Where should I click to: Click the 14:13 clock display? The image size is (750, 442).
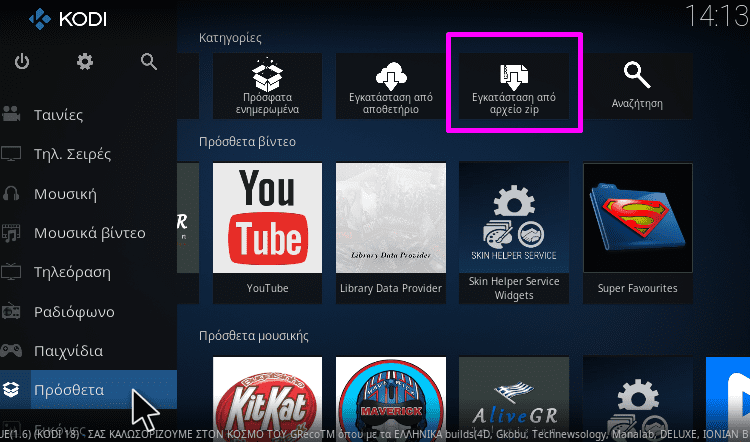[717, 16]
